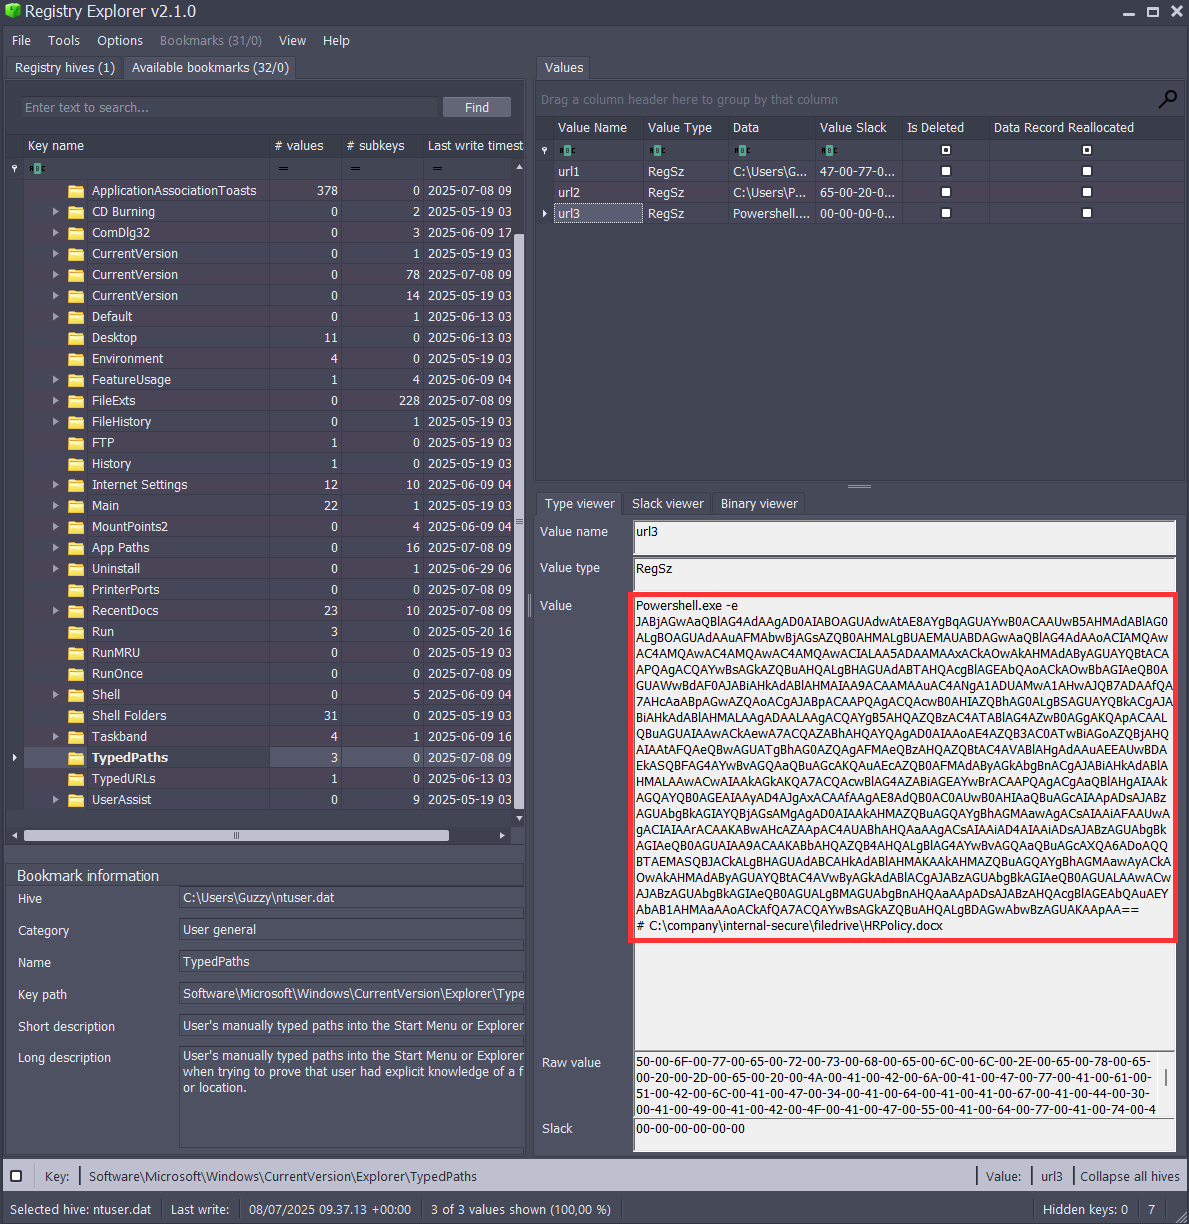Click the Find button
1189x1224 pixels.
[x=476, y=107]
